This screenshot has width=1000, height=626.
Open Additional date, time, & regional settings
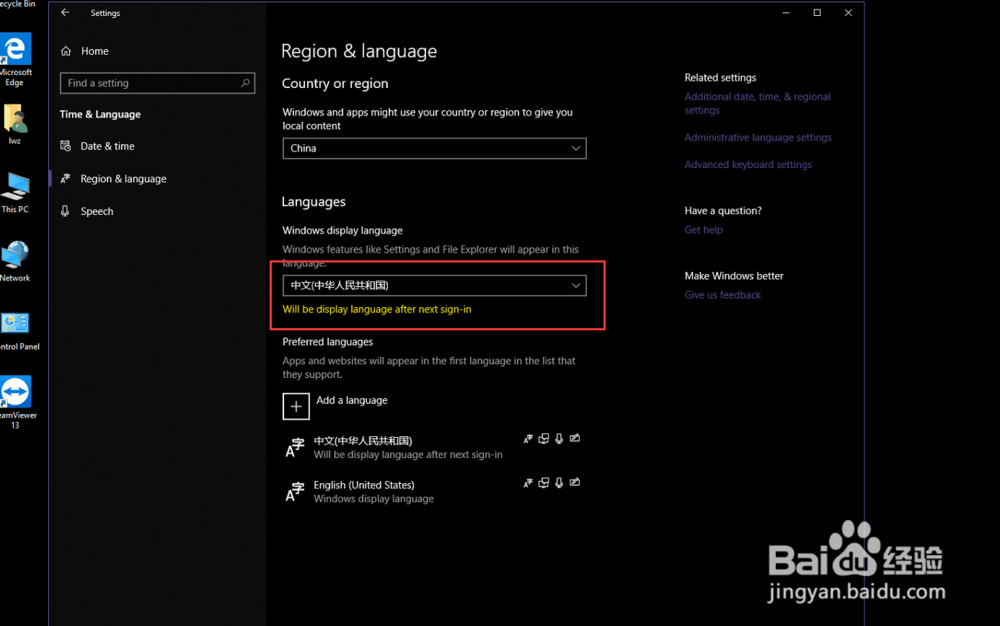[x=757, y=103]
